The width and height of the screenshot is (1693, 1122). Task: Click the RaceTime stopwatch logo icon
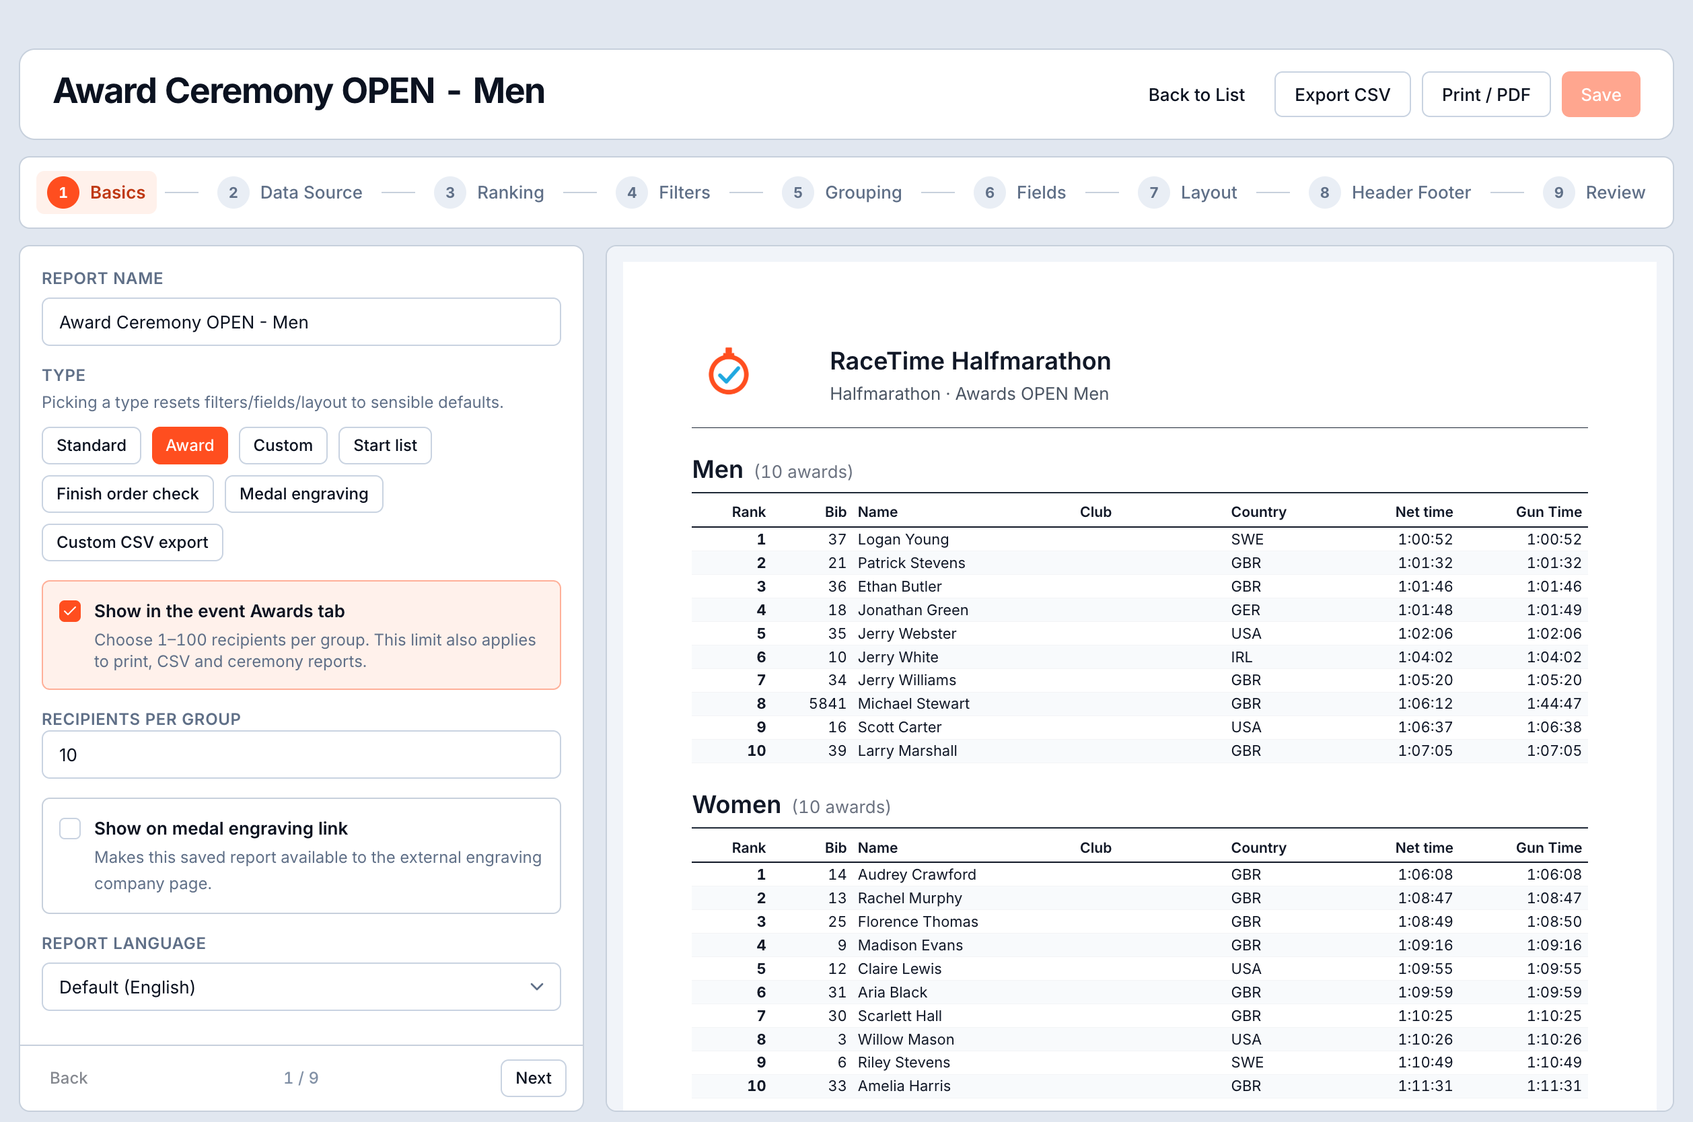coord(729,372)
